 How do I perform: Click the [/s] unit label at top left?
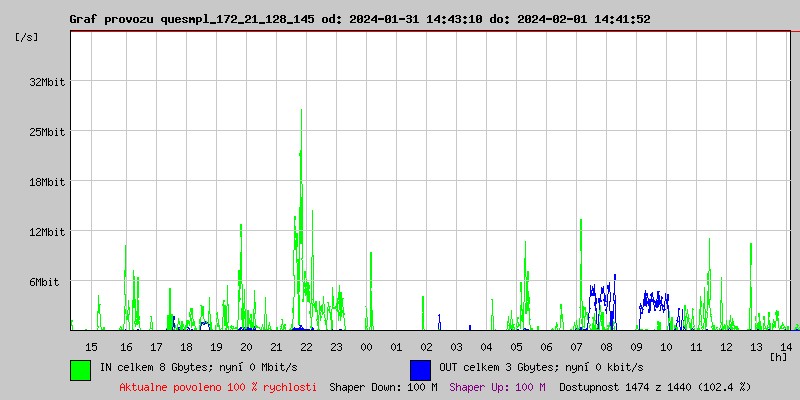(x=27, y=37)
